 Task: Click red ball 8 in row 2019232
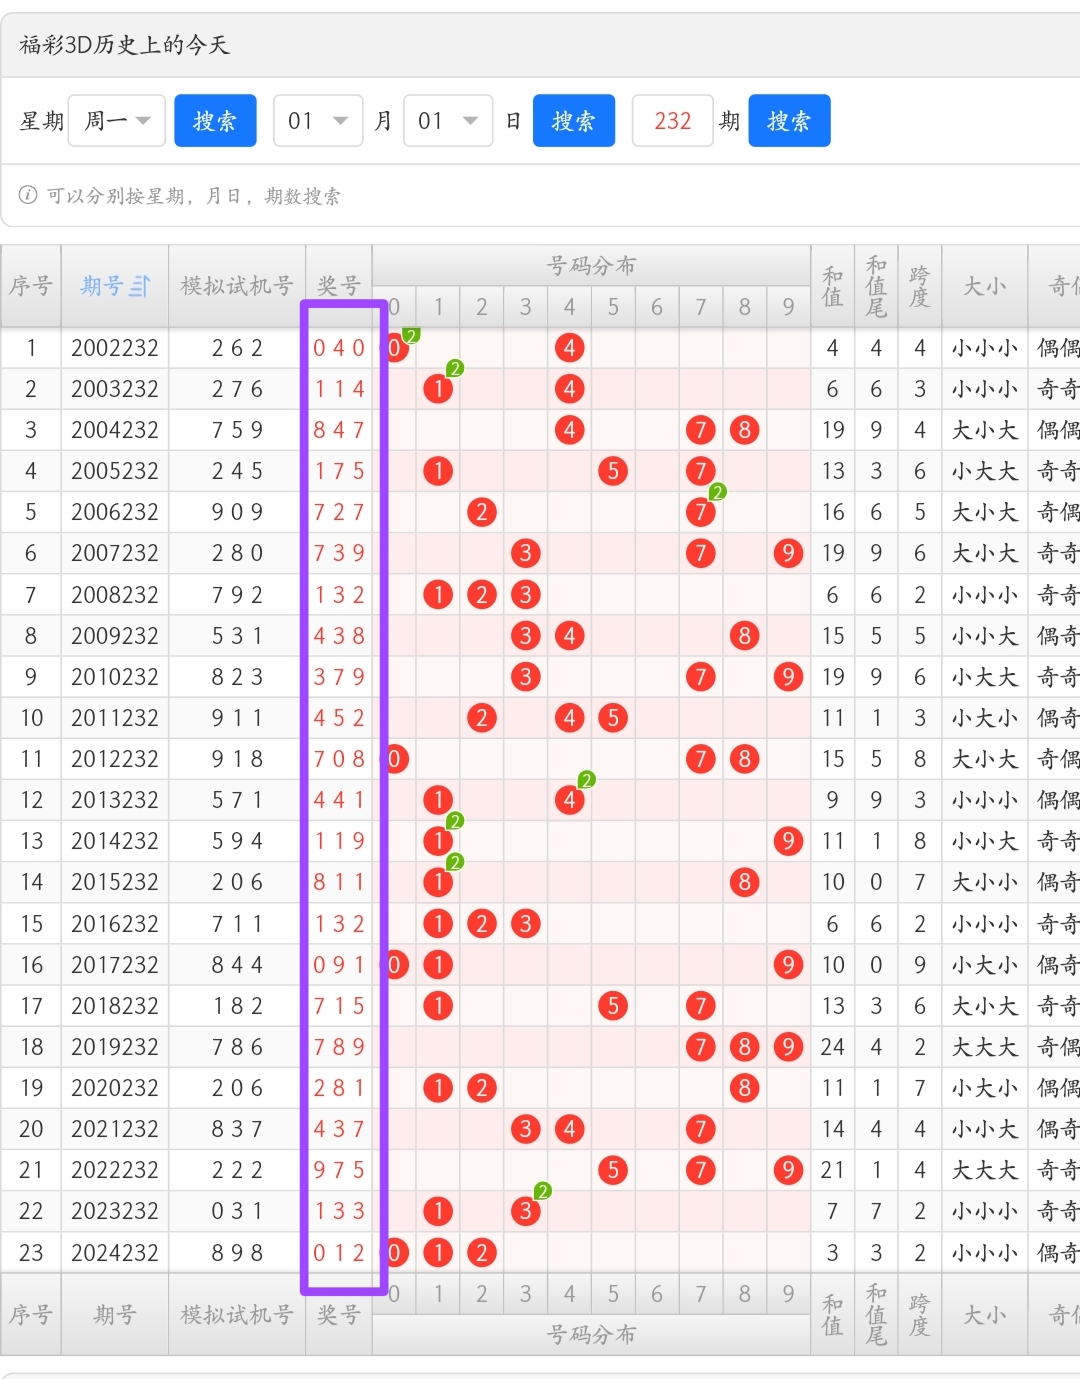(744, 1047)
